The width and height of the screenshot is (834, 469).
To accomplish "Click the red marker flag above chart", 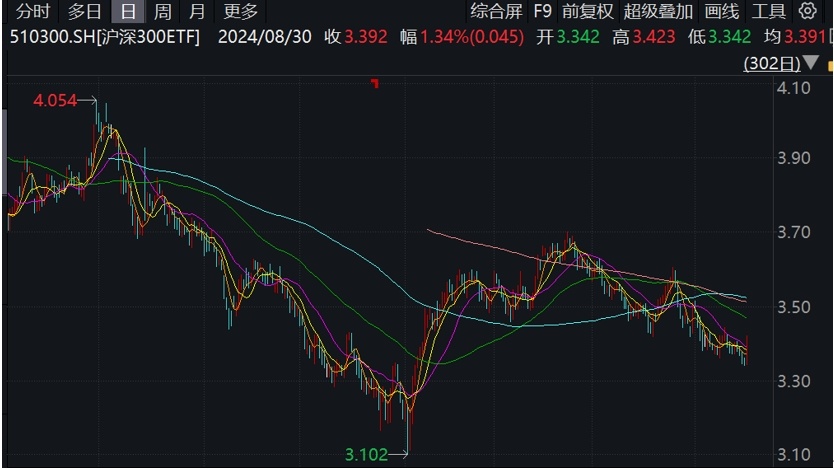I will coord(374,82).
